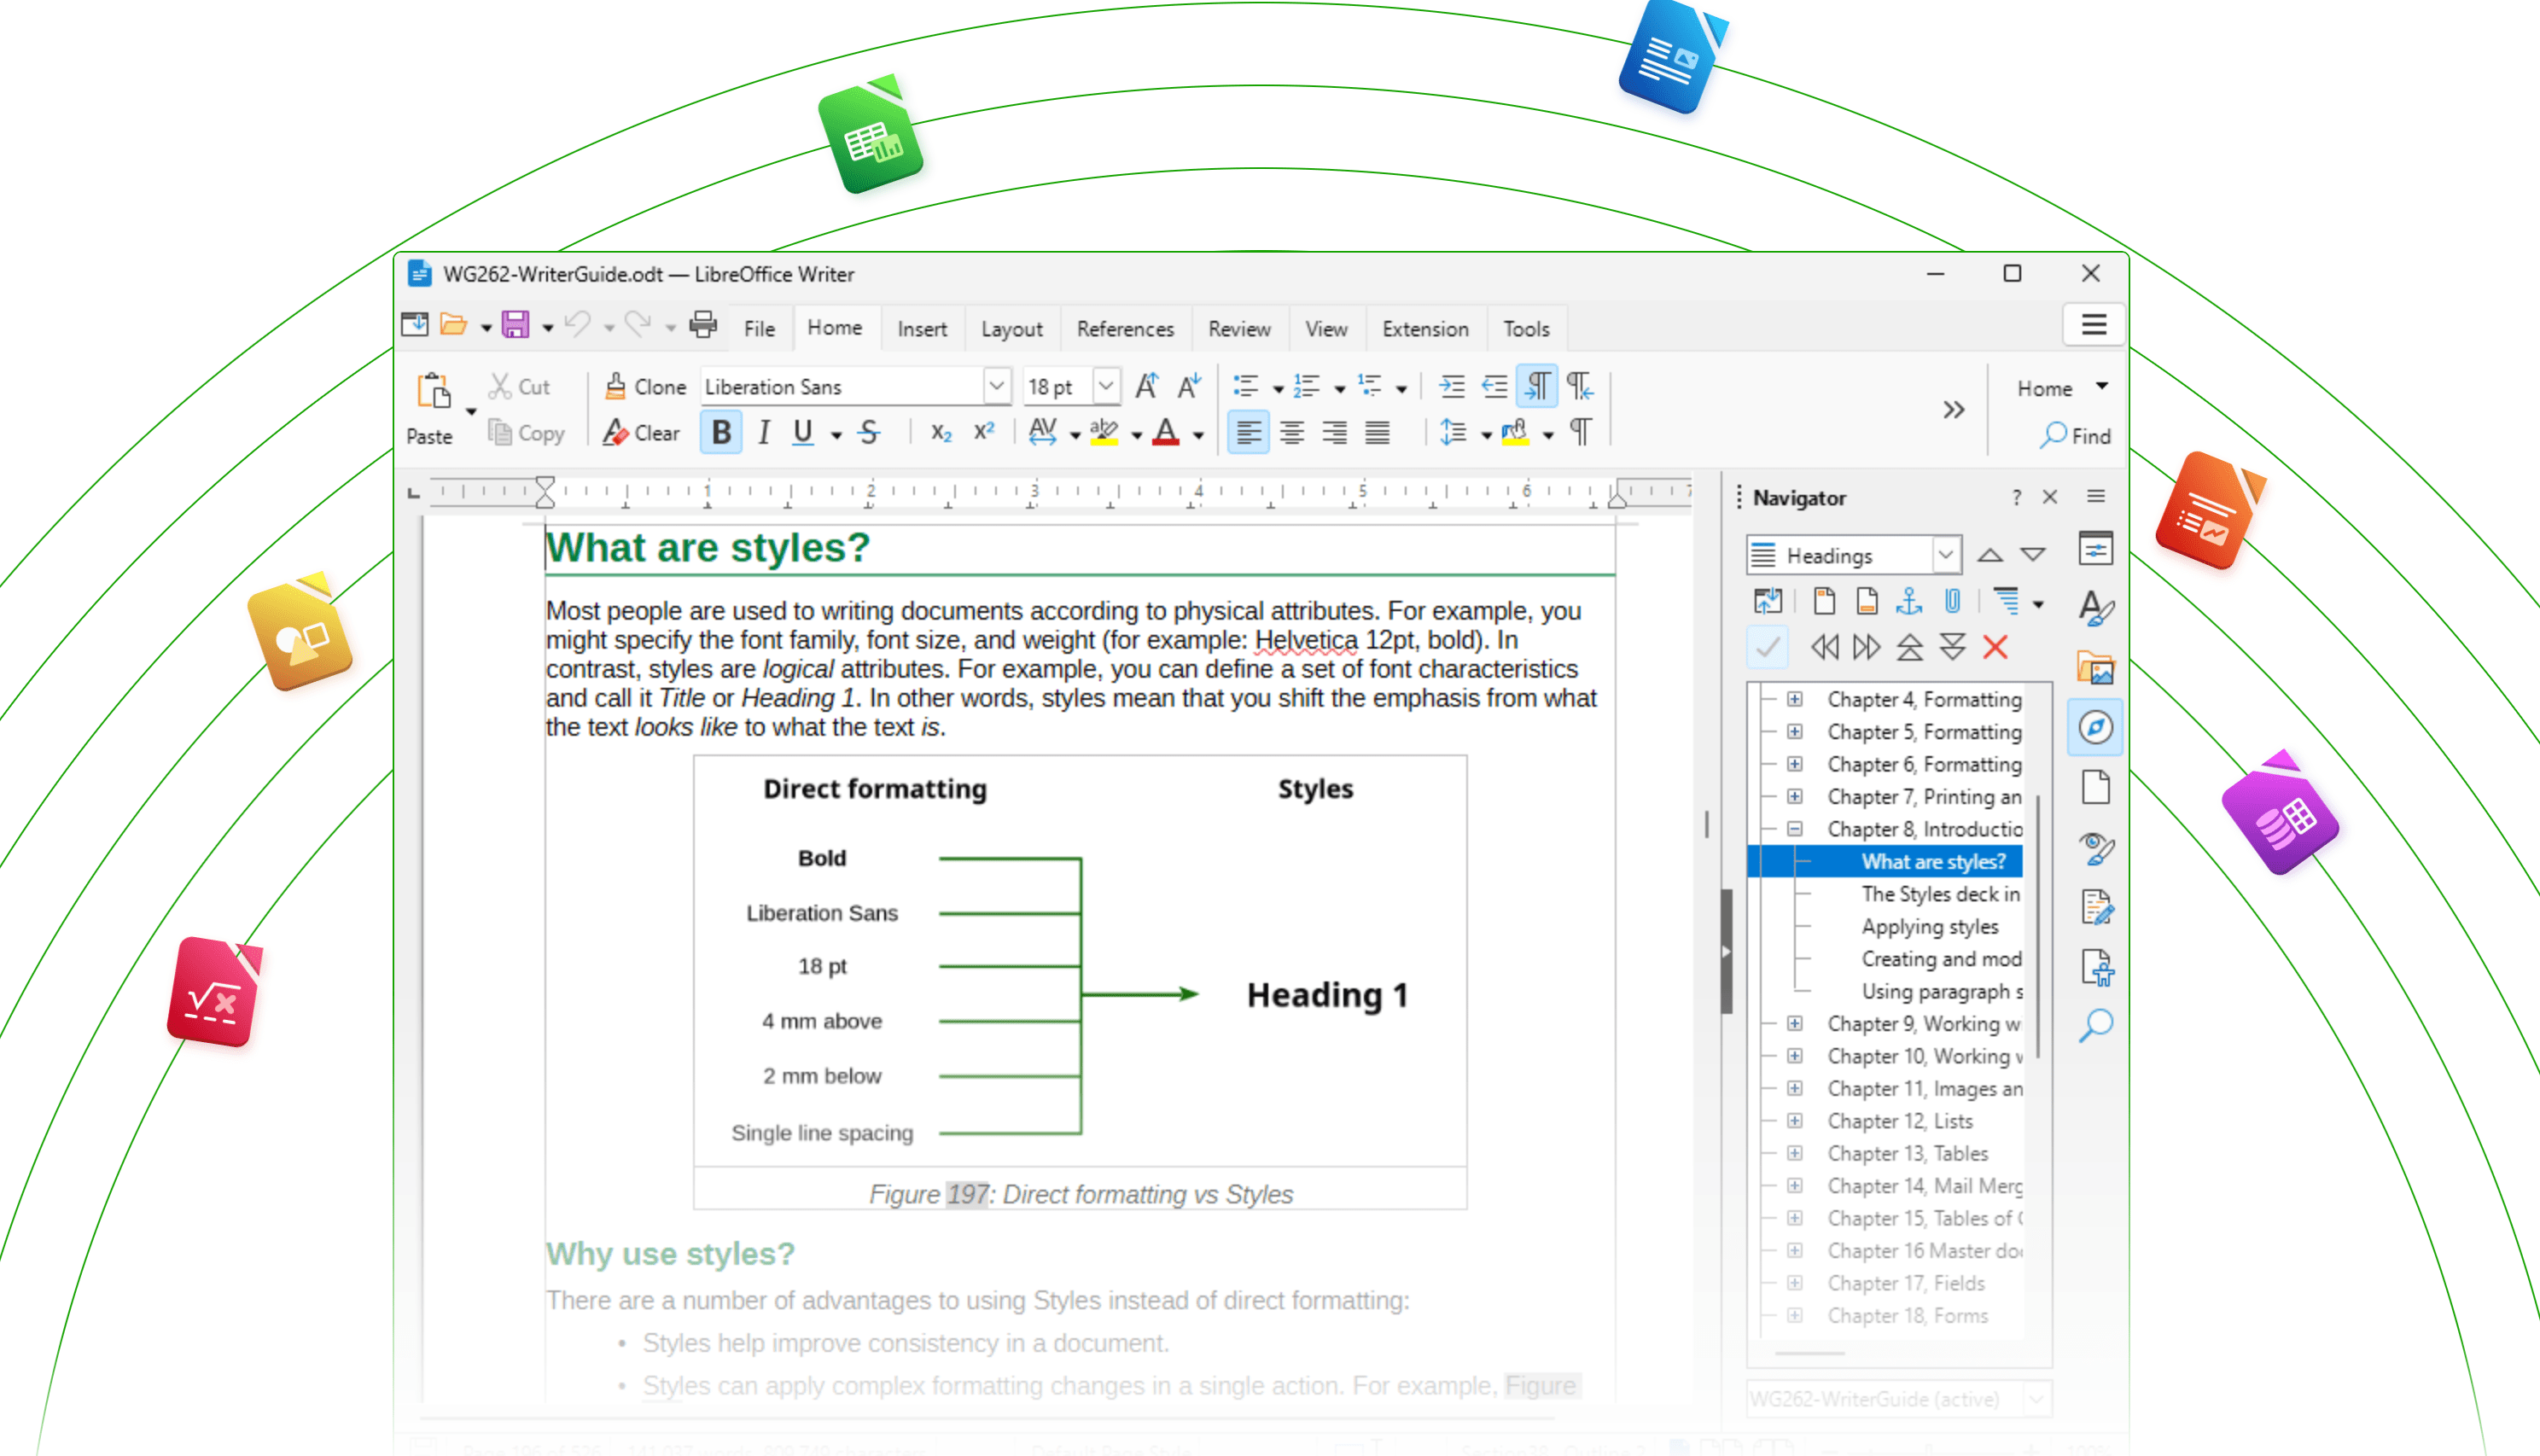2540x1456 pixels.
Task: Toggle right-to-left paragraph direction
Action: pos(1581,387)
